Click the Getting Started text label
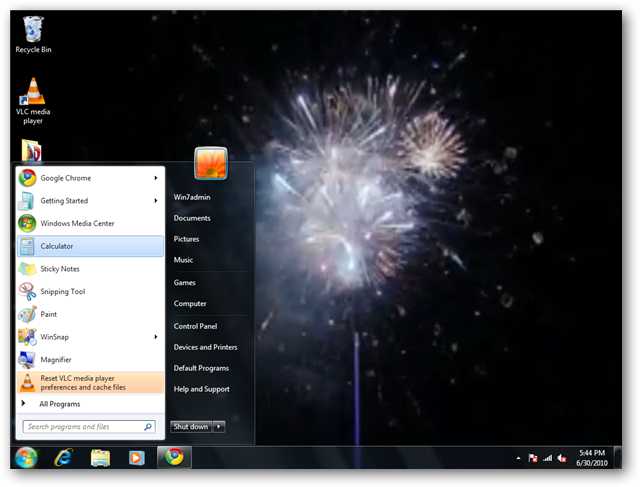The width and height of the screenshot is (640, 487). point(64,201)
